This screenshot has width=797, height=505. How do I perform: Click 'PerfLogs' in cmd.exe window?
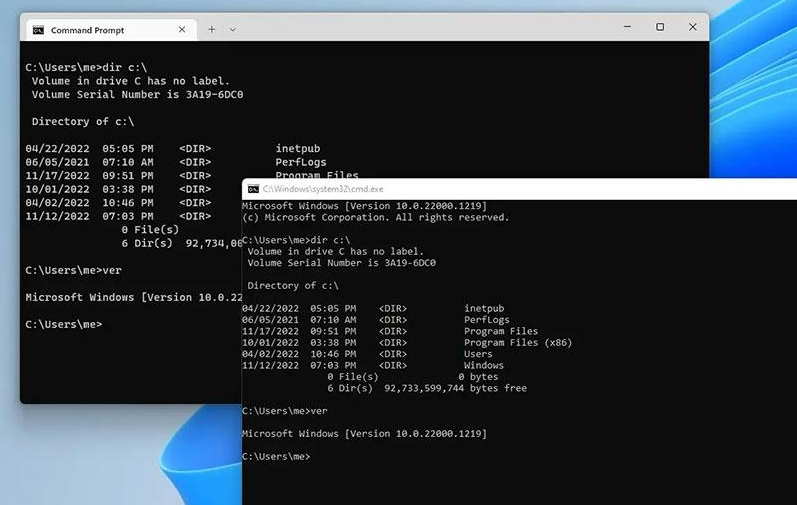(486, 320)
